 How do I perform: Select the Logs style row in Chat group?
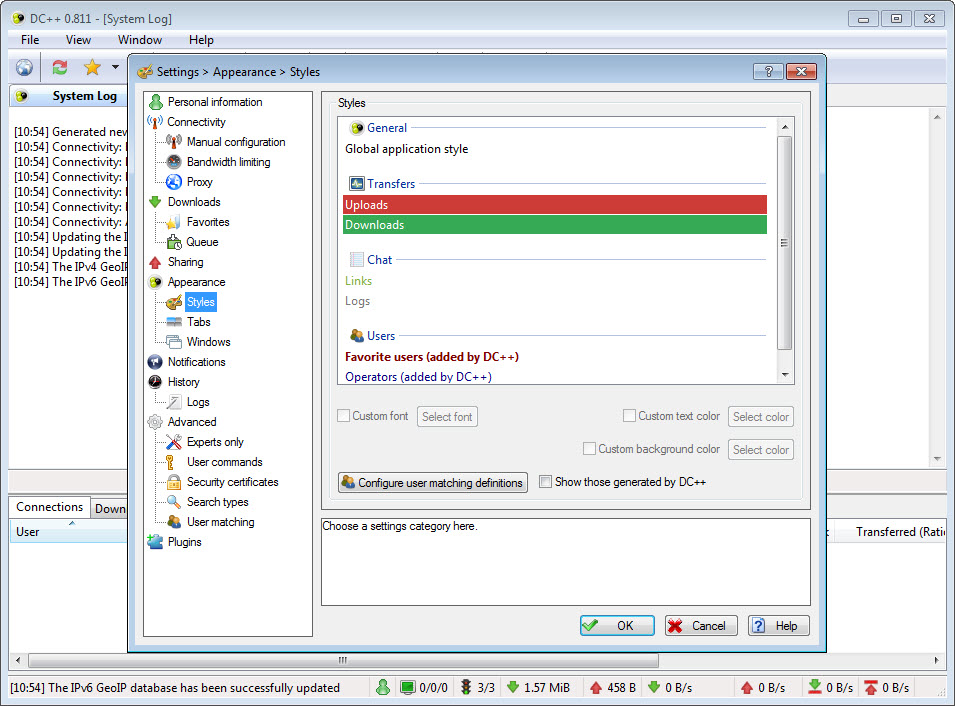(555, 301)
